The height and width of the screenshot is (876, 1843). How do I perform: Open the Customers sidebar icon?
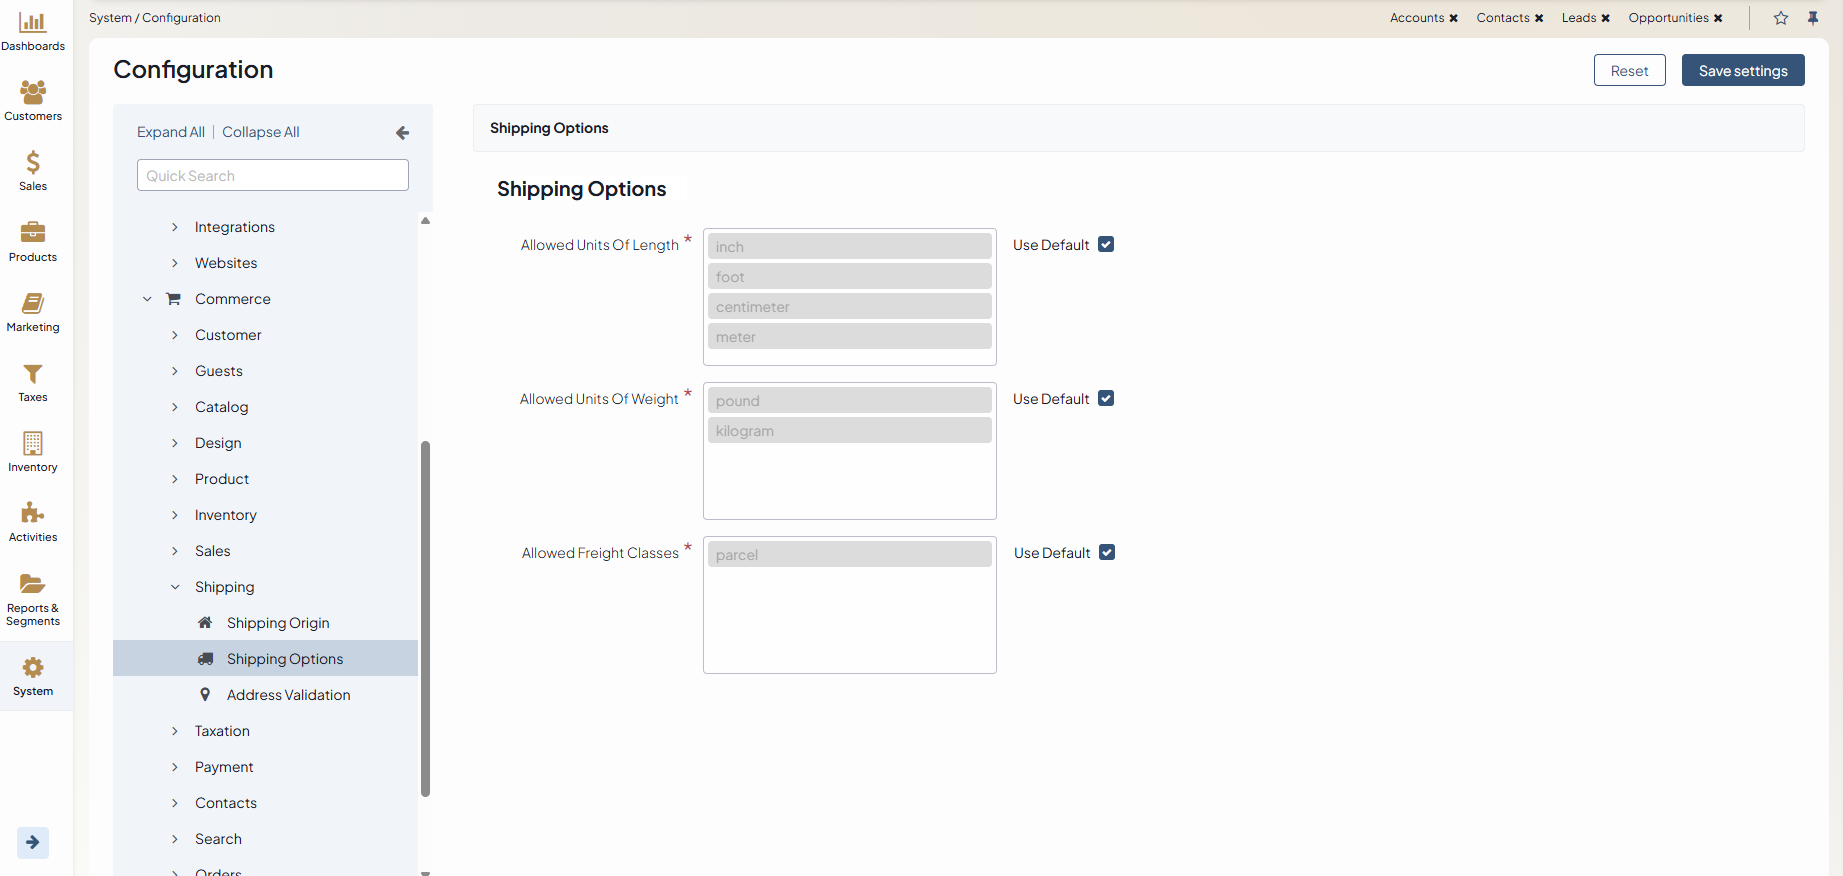tap(33, 93)
